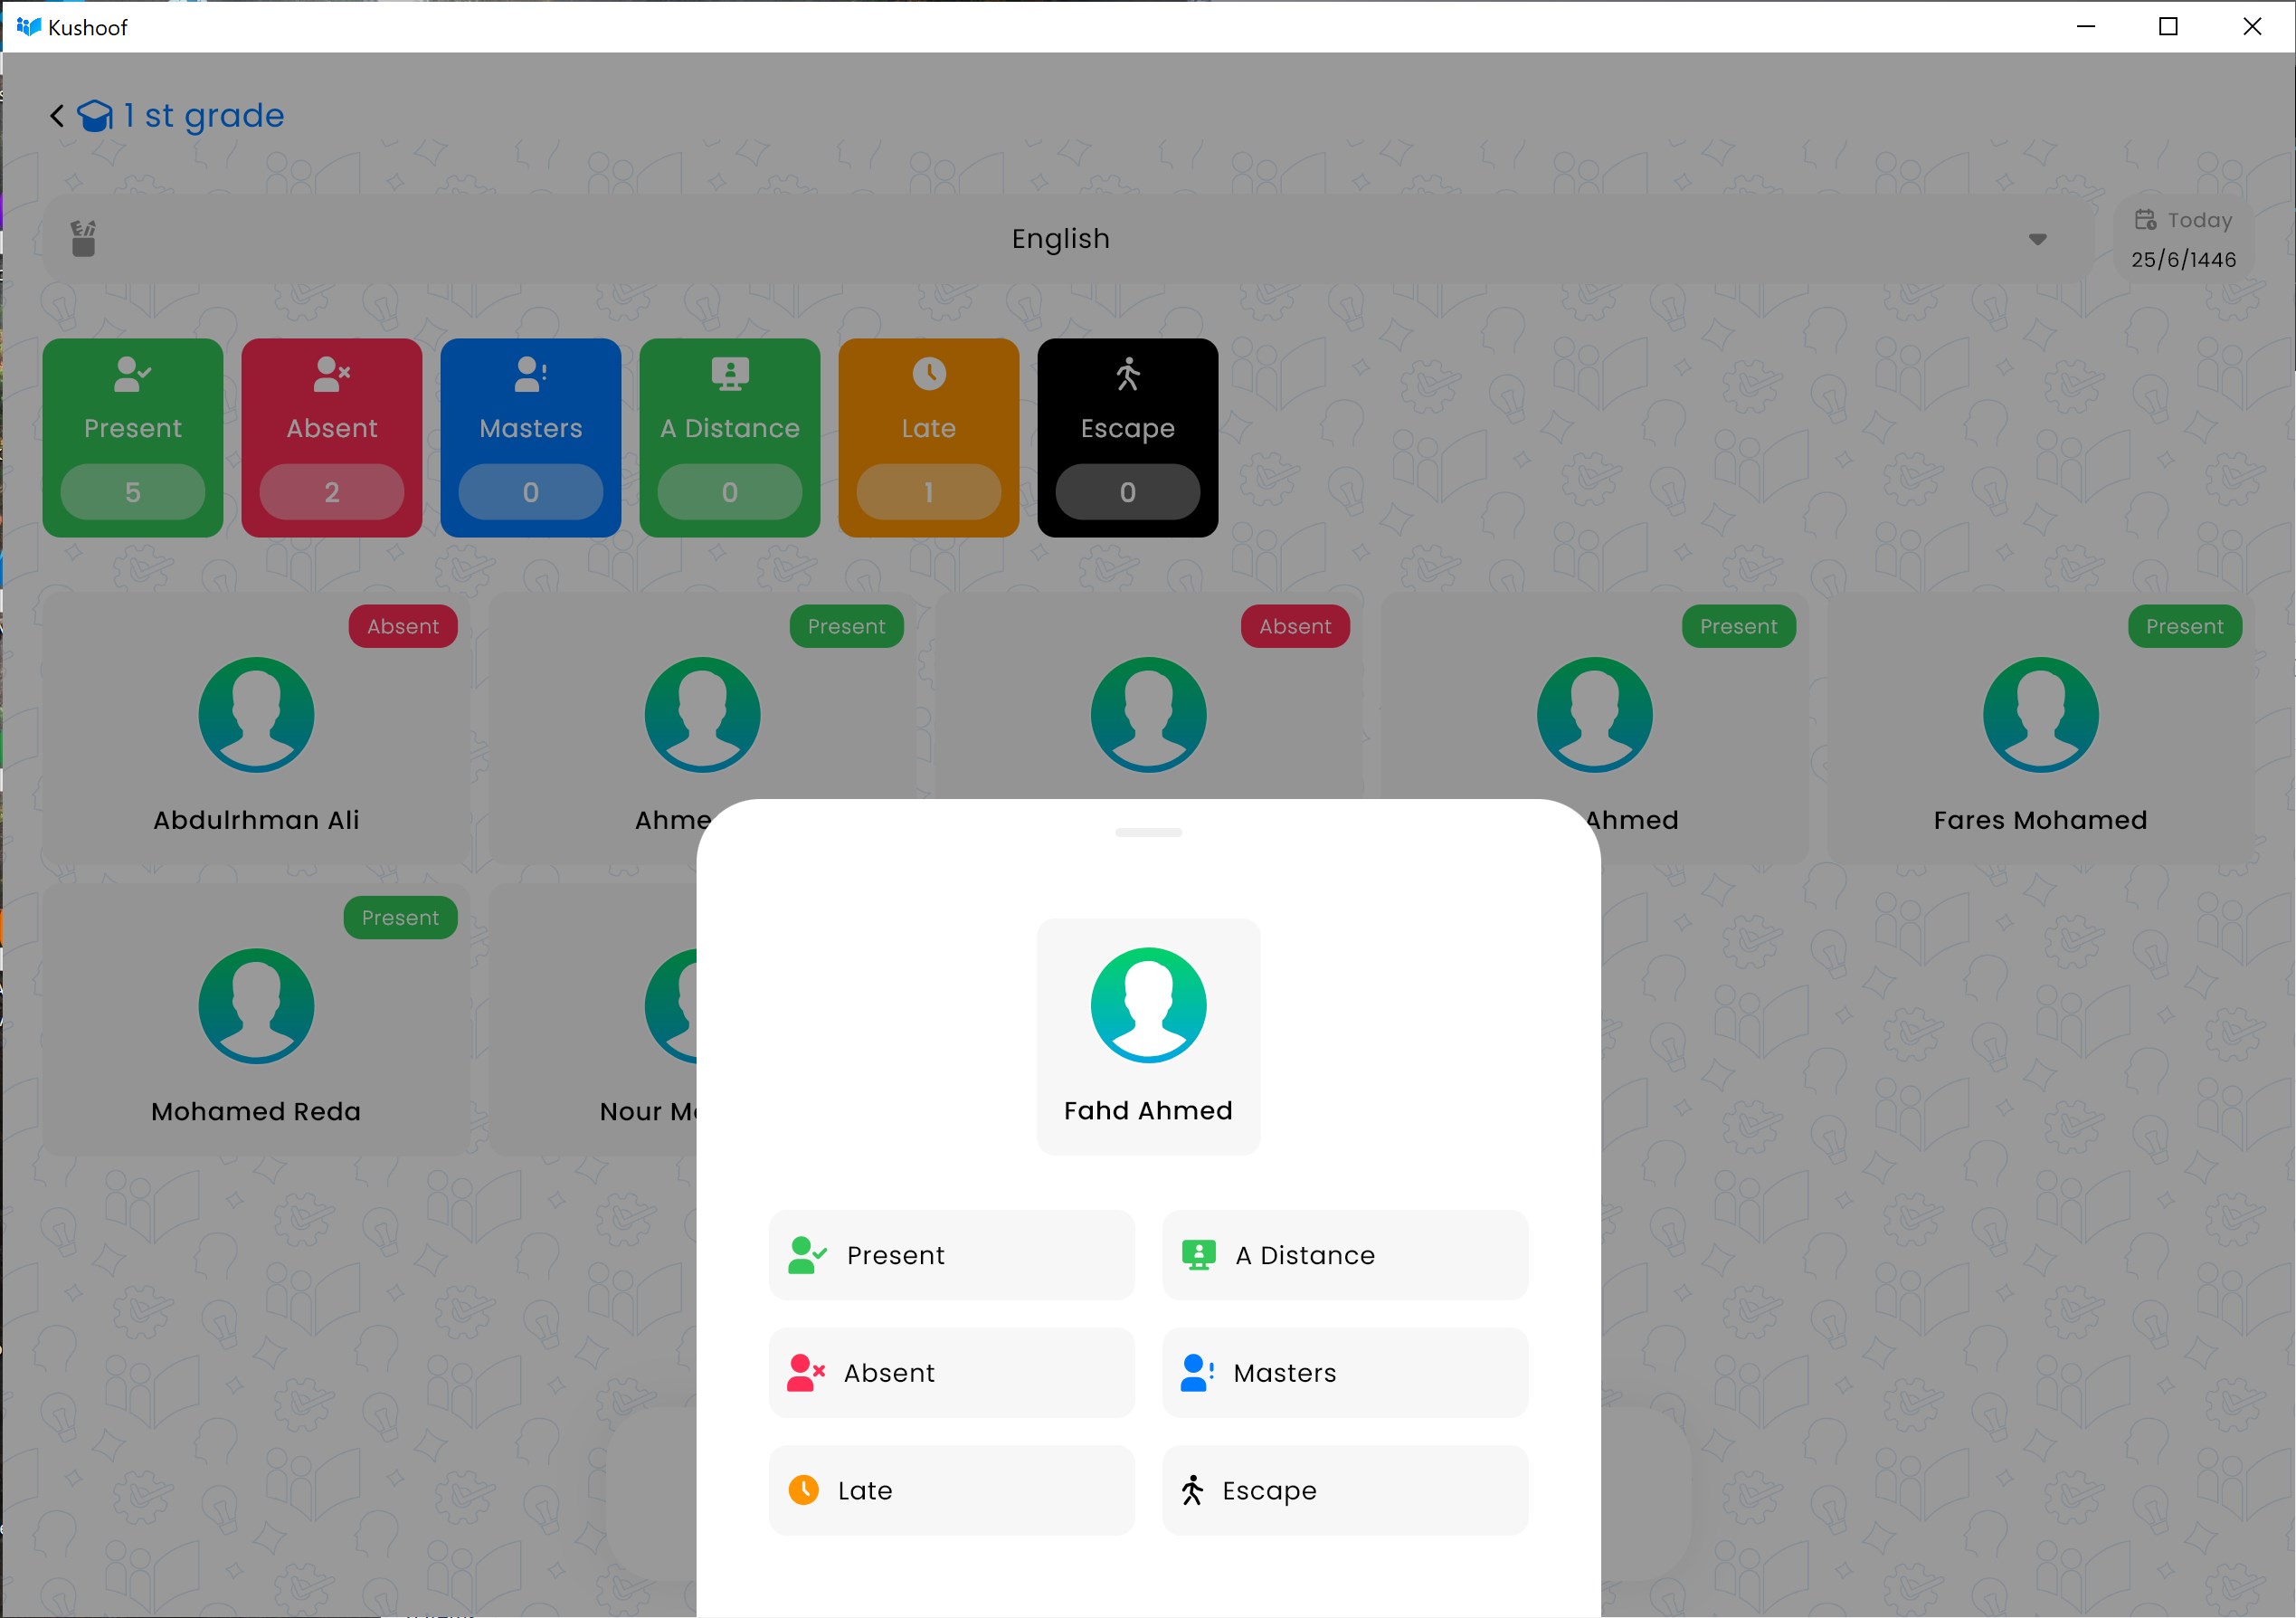Click the A Distance screen icon in sheet
Viewport: 2296px width, 1618px height.
[1198, 1255]
